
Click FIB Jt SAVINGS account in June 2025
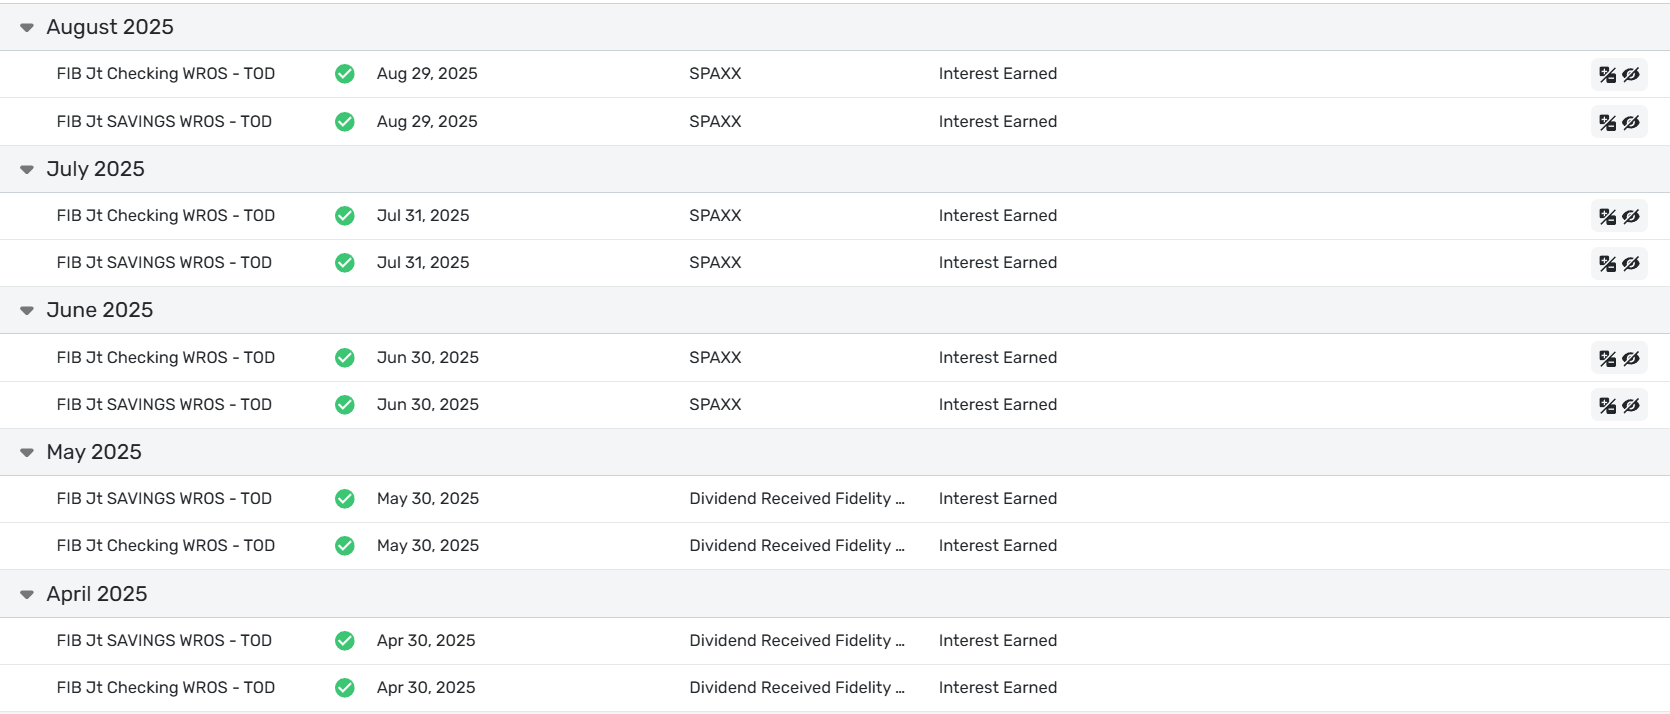pos(164,405)
